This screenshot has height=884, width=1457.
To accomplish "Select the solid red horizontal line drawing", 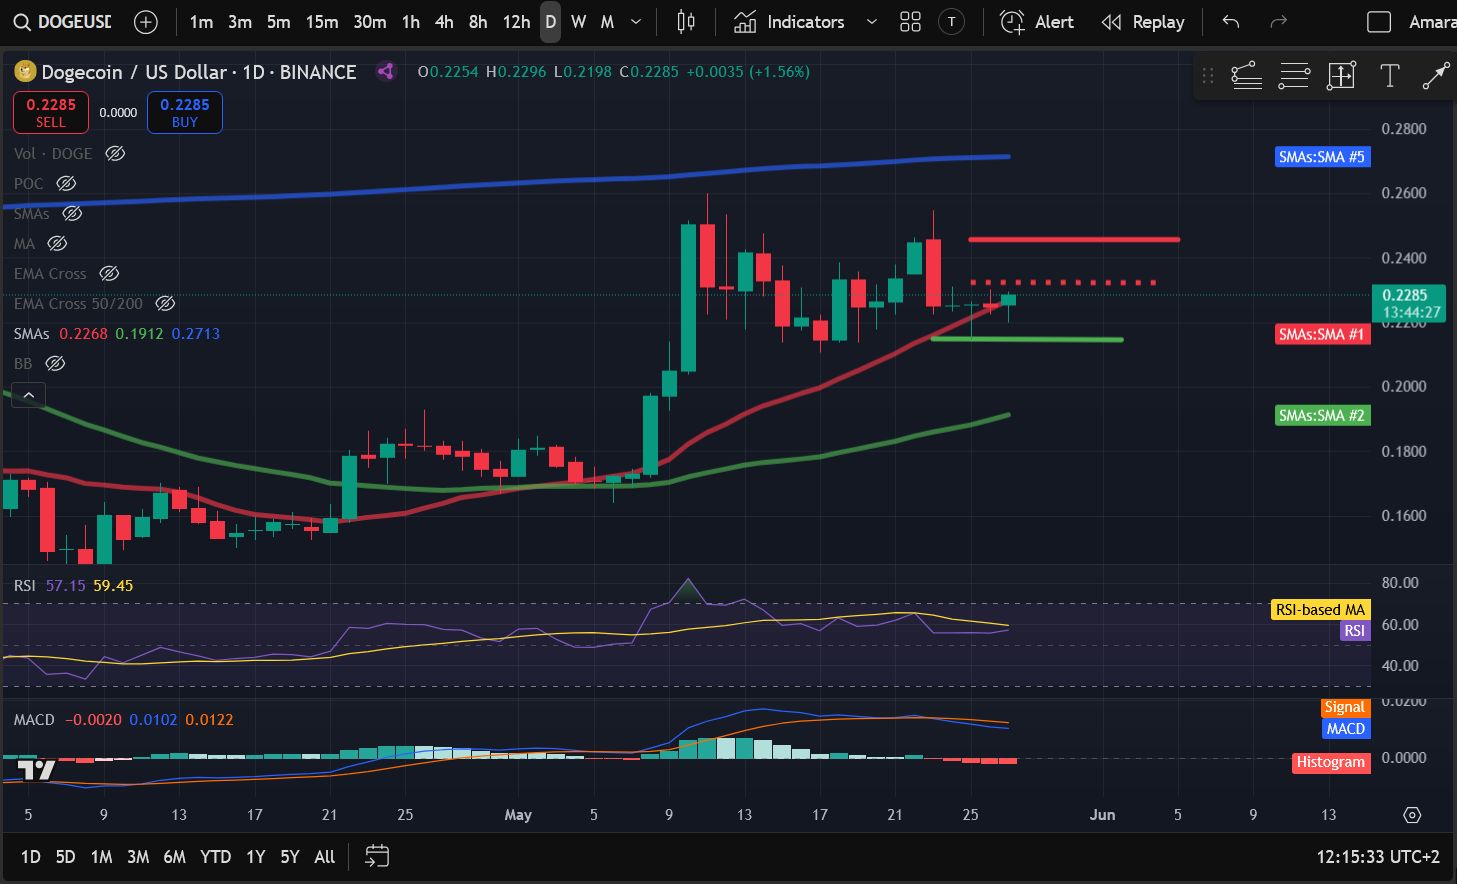I will (x=1074, y=240).
